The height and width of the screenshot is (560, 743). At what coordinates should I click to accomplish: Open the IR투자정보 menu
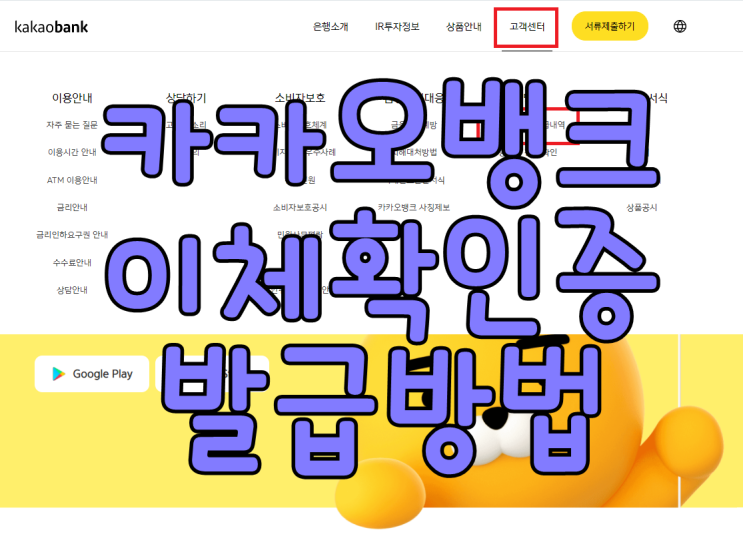pyautogui.click(x=397, y=27)
